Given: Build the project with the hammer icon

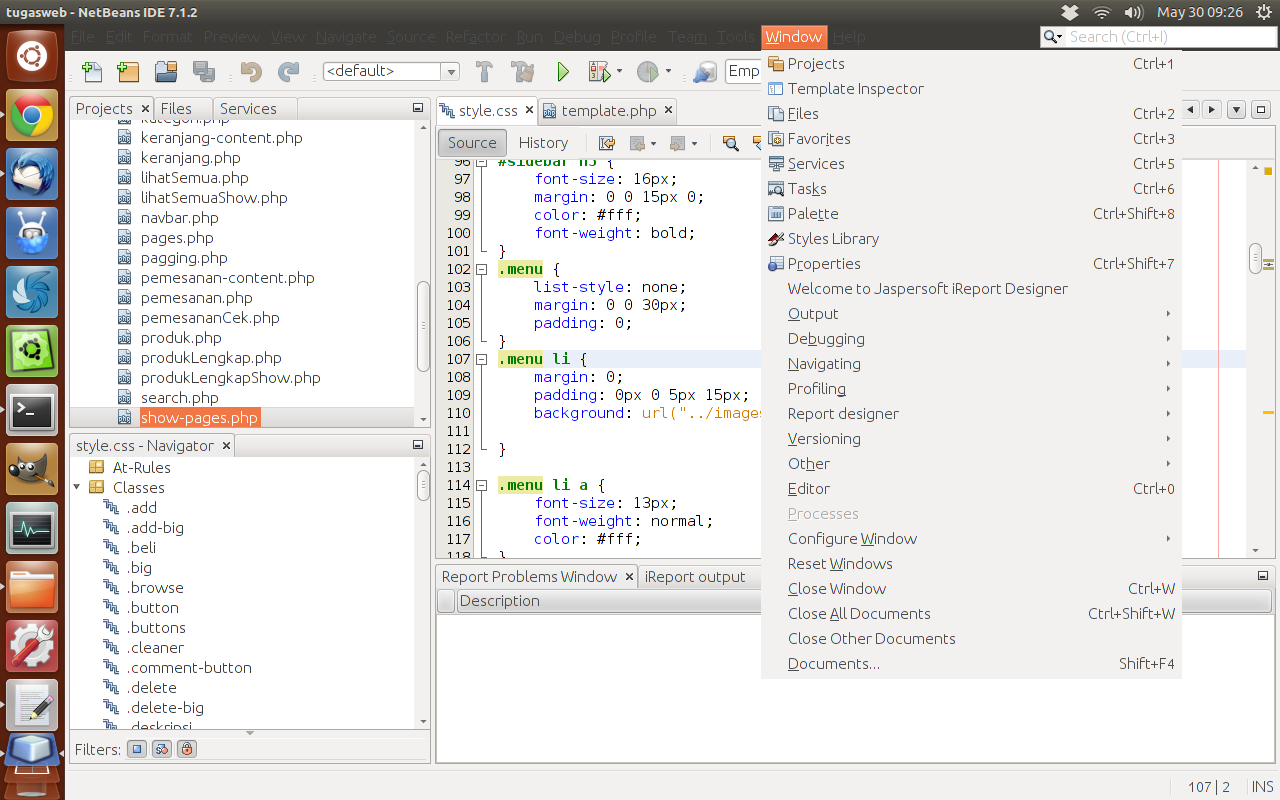Looking at the screenshot, I should 484,71.
